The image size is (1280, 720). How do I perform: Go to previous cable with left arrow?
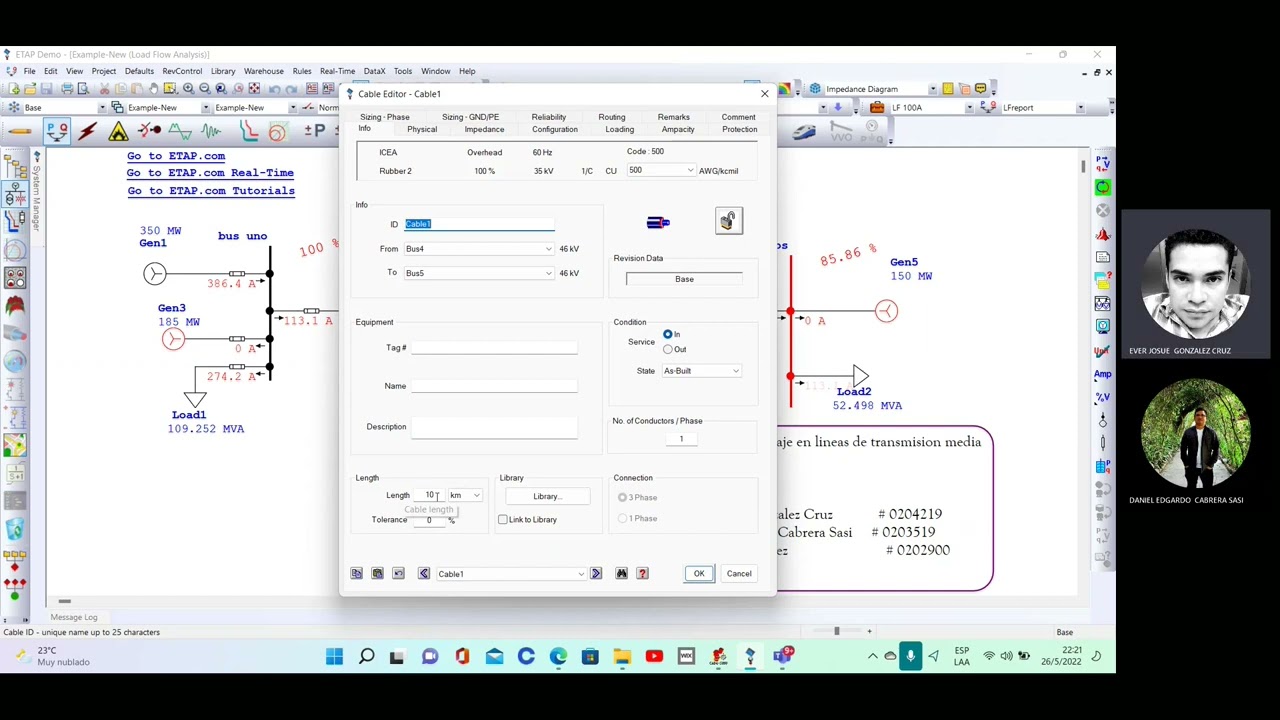(424, 574)
